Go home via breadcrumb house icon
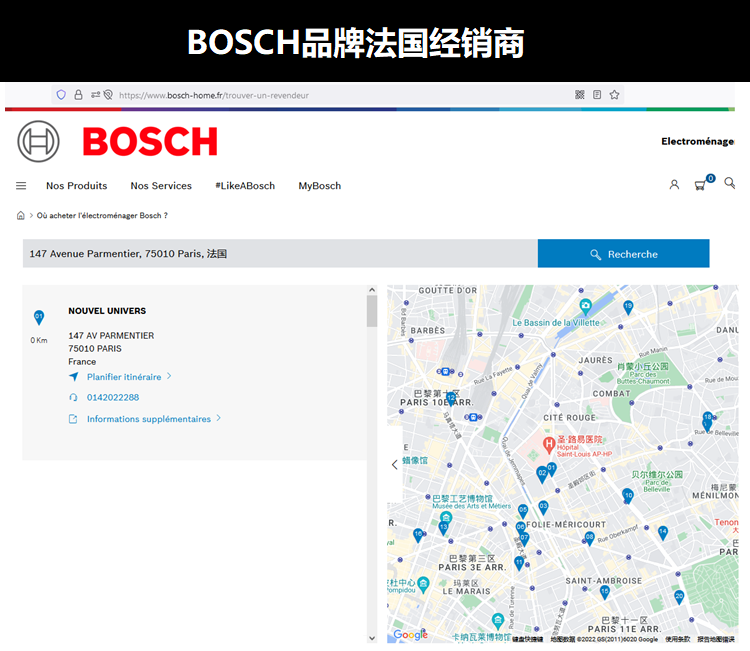750x651 pixels. [21, 215]
